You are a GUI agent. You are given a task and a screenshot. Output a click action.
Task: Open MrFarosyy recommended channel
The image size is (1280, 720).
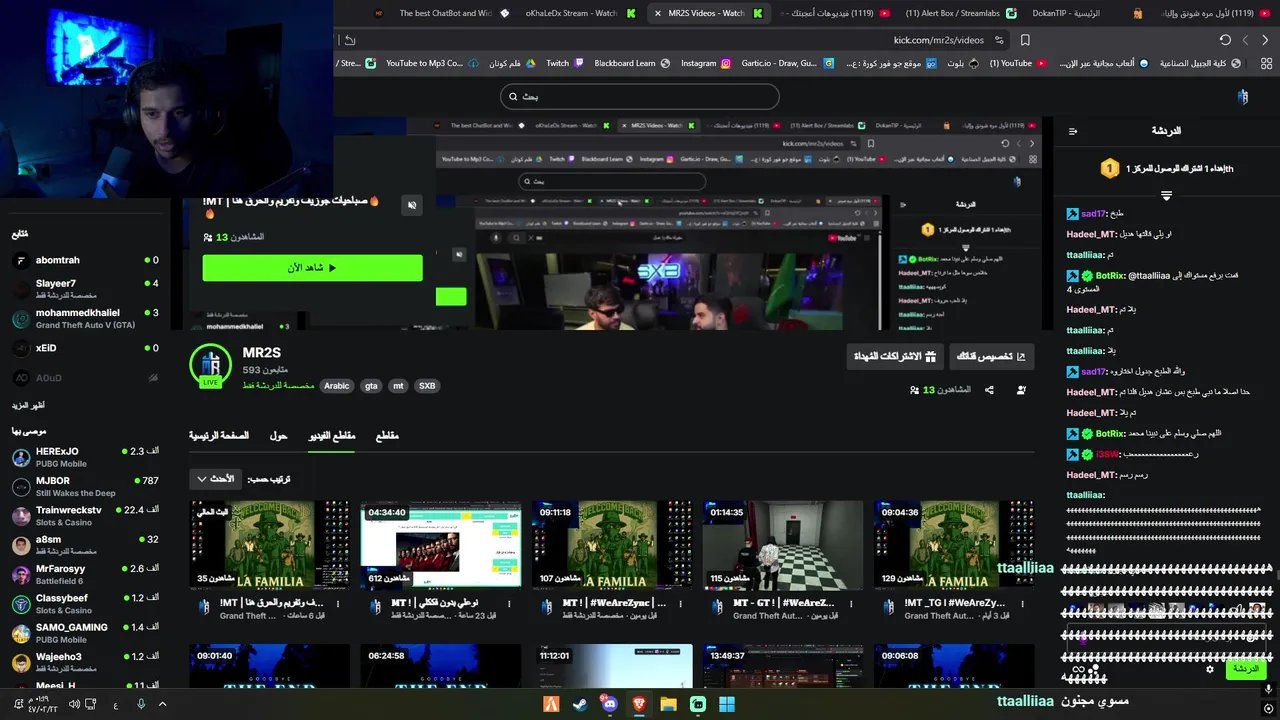pos(85,574)
